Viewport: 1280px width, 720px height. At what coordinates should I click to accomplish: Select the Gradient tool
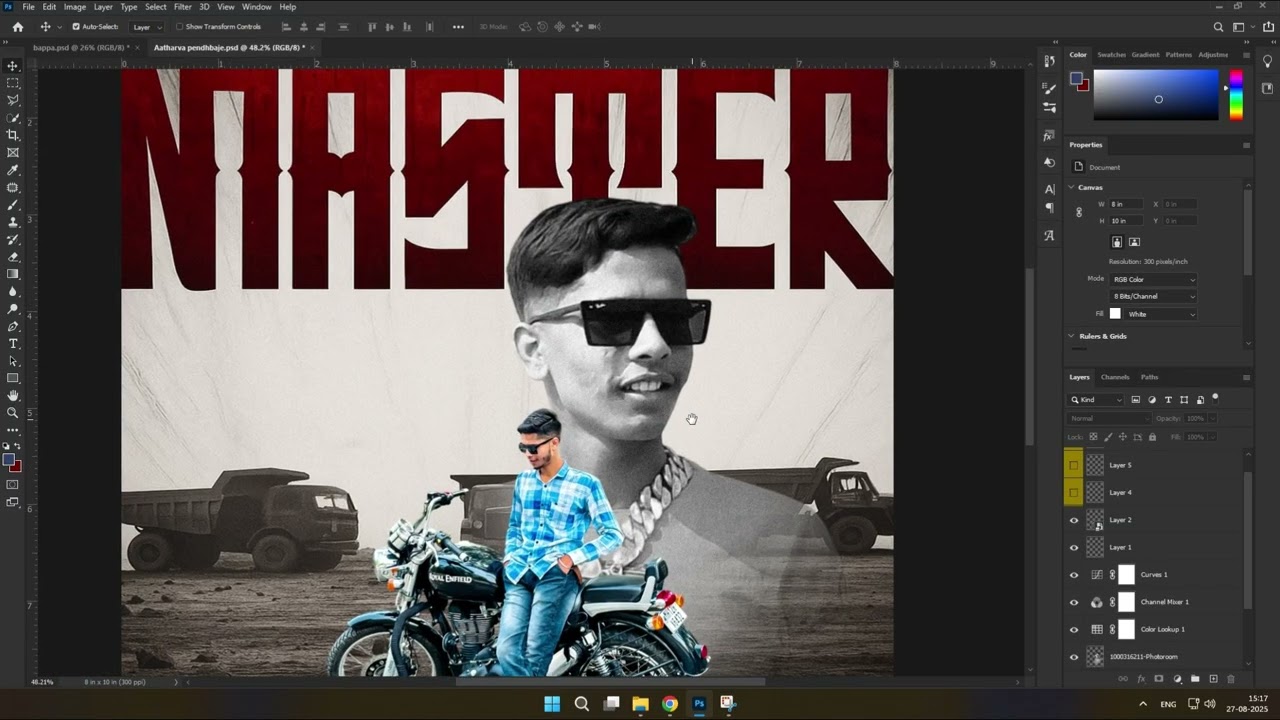[x=13, y=274]
